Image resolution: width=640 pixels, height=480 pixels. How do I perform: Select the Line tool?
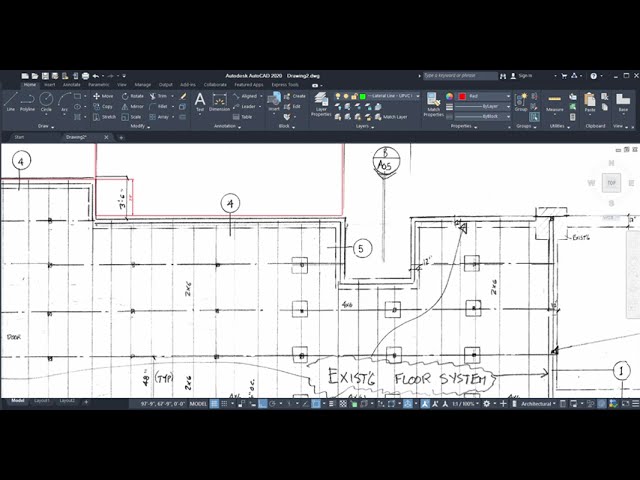coord(11,101)
